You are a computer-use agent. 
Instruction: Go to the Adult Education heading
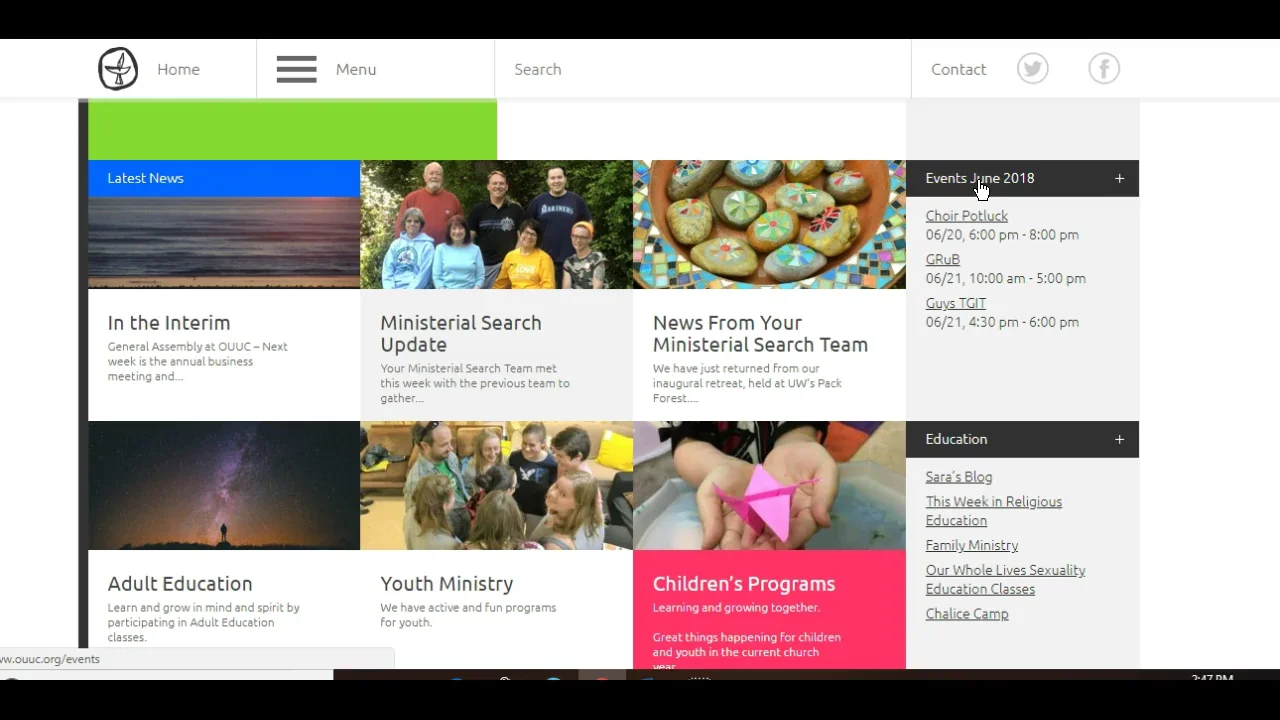180,584
